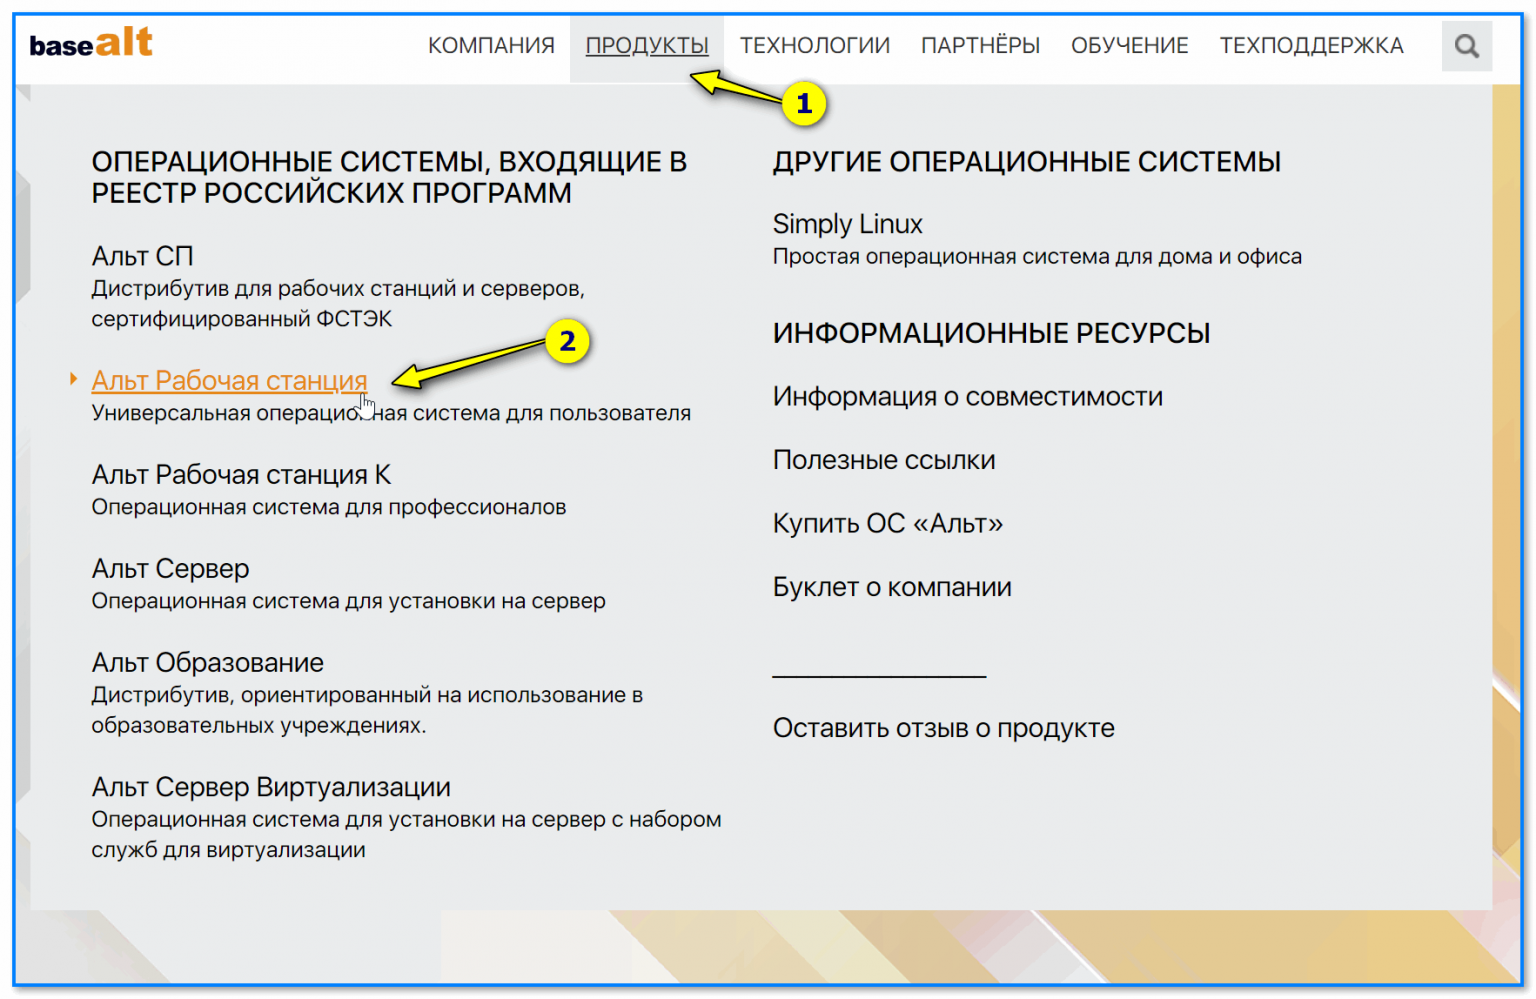This screenshot has width=1536, height=999.
Task: Open the Альт Сервер Виртуализации link
Action: coord(271,787)
